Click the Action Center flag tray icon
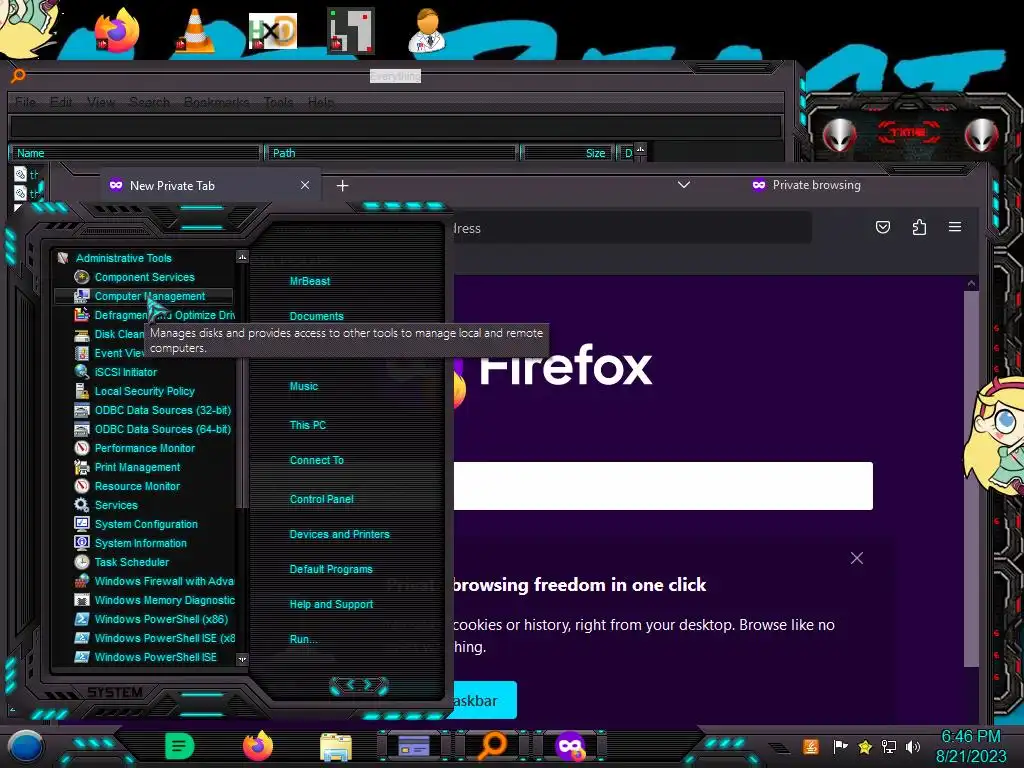1024x768 pixels. point(840,746)
